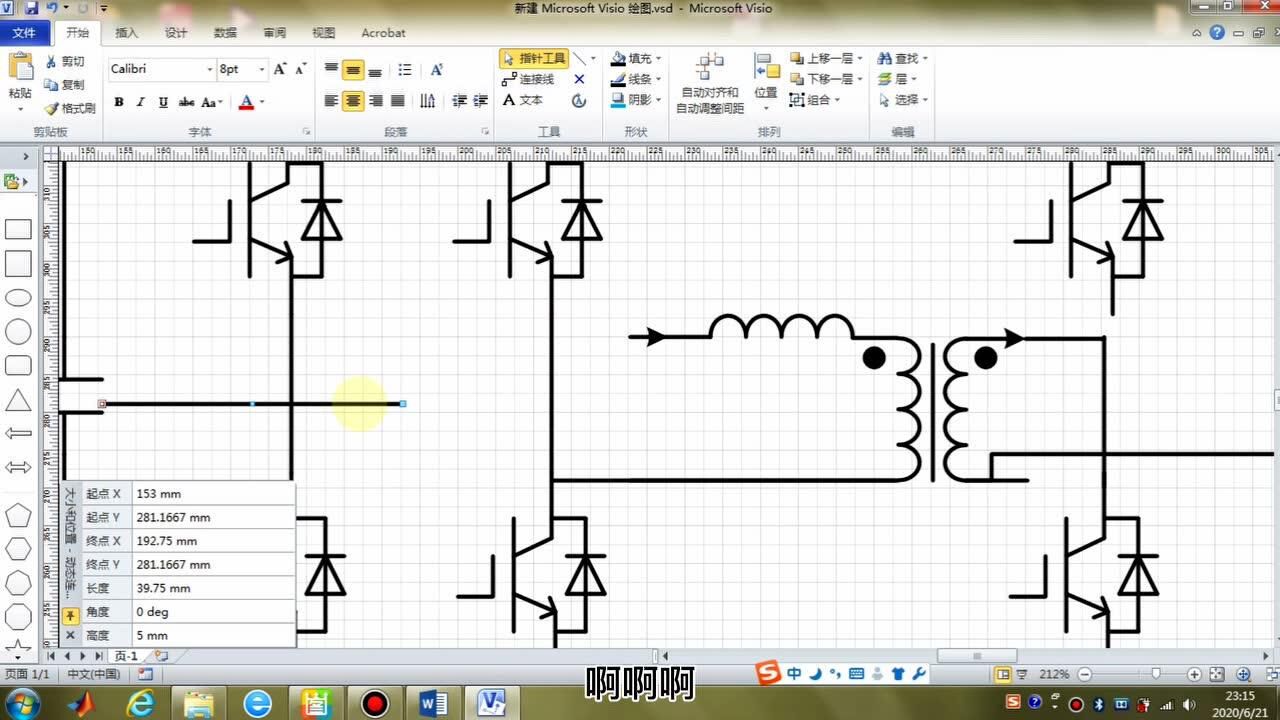Toggle Bold formatting
1280x720 pixels.
point(119,102)
